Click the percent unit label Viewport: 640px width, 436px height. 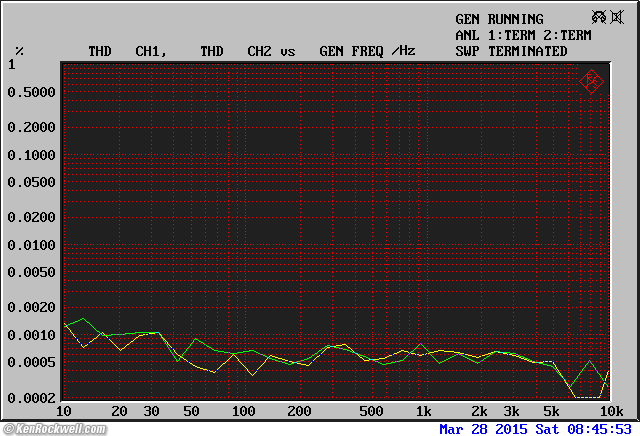click(x=19, y=51)
